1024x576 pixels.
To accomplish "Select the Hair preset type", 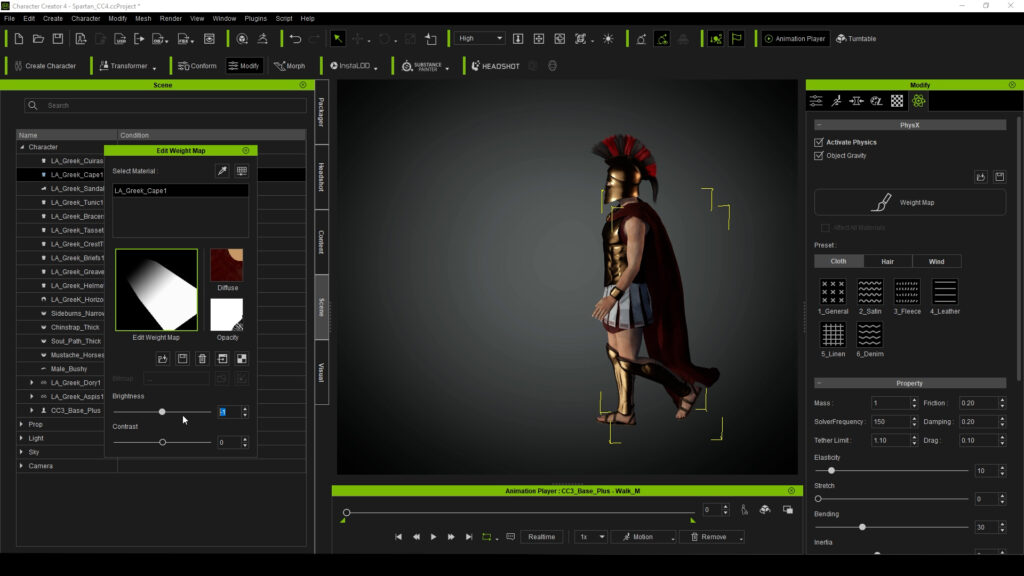I will [x=888, y=261].
